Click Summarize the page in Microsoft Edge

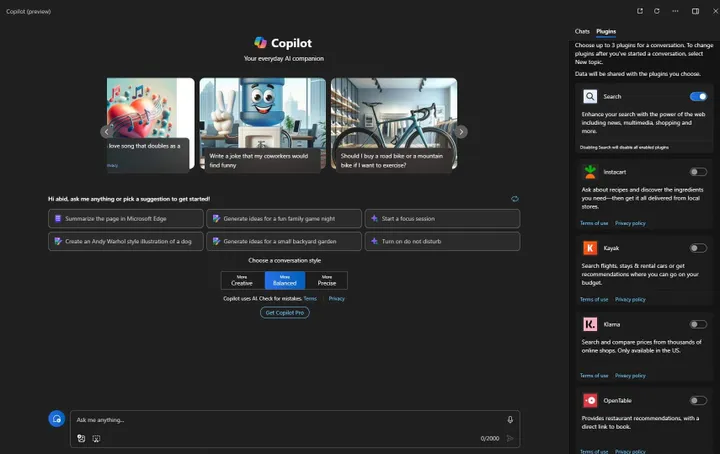126,219
